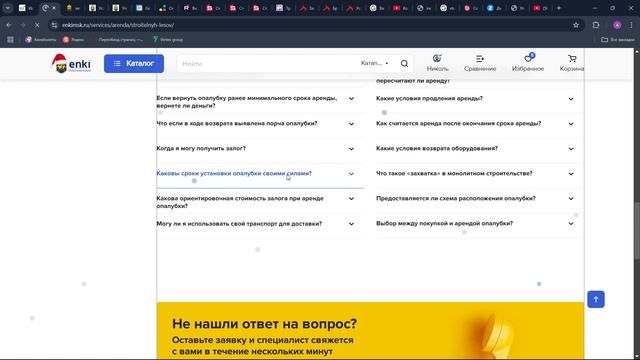This screenshot has height=360, width=640.
Task: Click the enki logo
Action: tap(71, 63)
